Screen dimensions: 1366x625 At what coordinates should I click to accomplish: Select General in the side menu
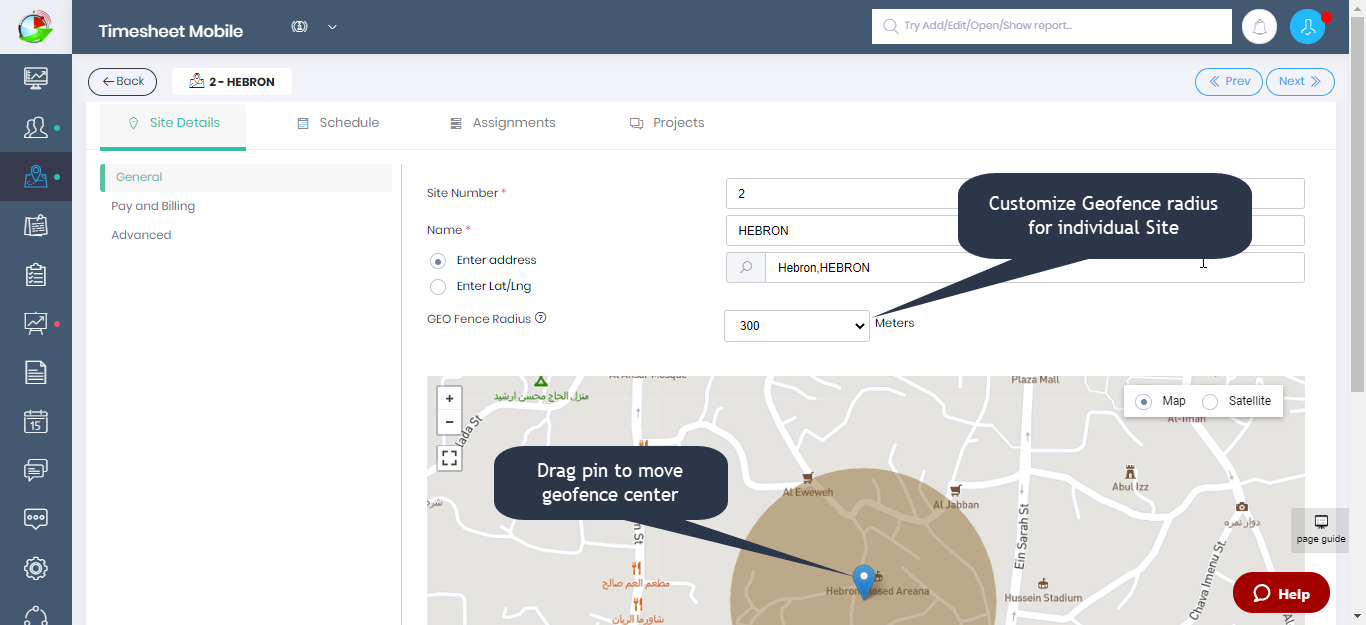tap(246, 178)
